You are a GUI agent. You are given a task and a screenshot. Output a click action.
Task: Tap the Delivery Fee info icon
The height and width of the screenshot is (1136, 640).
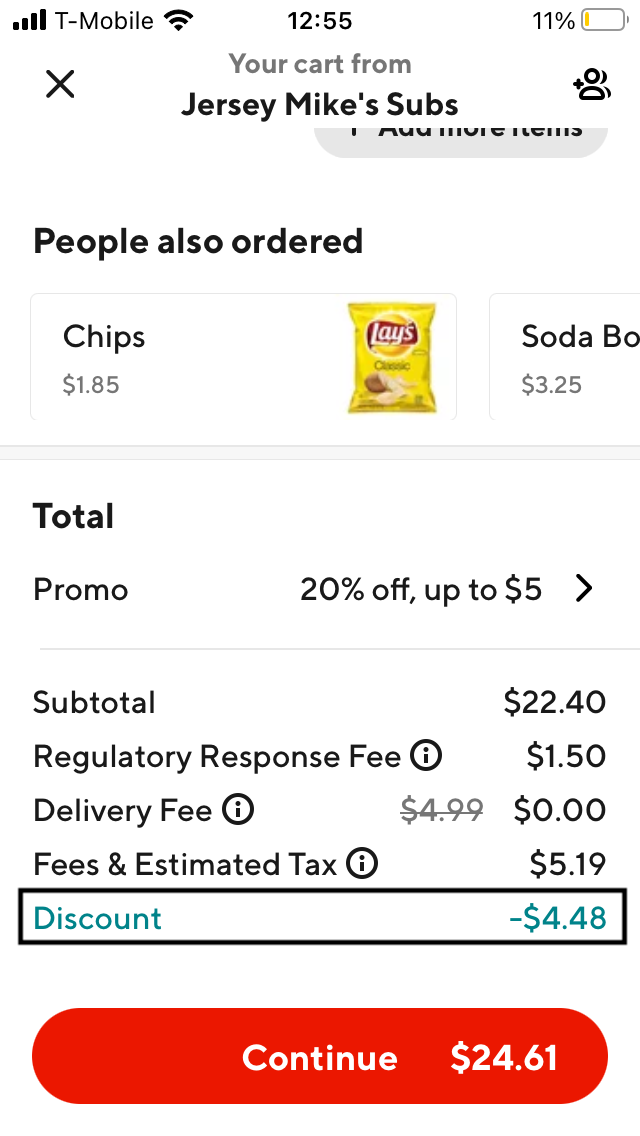click(237, 810)
